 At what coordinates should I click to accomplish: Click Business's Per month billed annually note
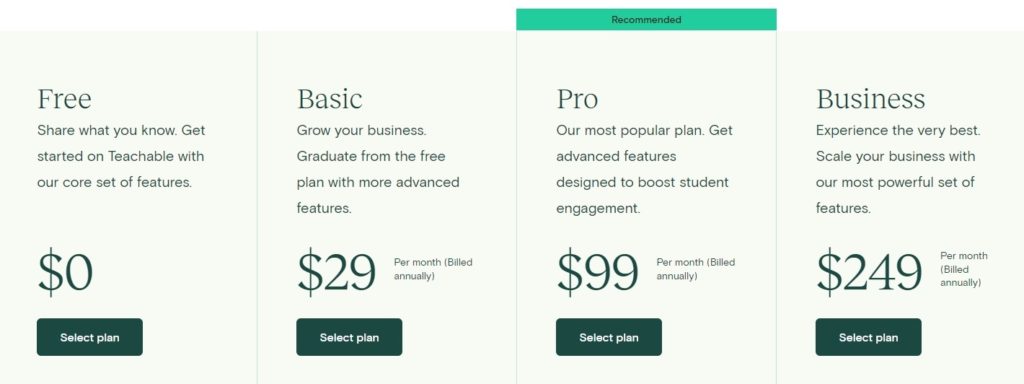pos(964,269)
